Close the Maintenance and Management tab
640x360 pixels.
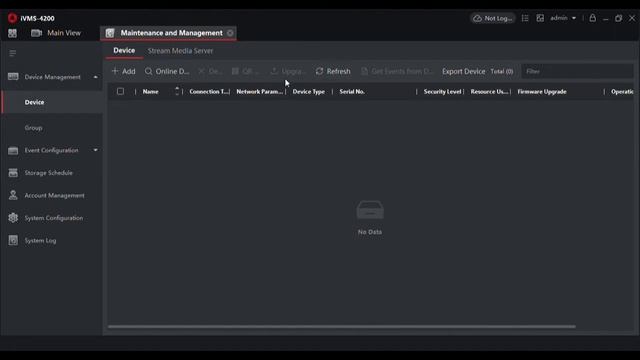click(230, 33)
